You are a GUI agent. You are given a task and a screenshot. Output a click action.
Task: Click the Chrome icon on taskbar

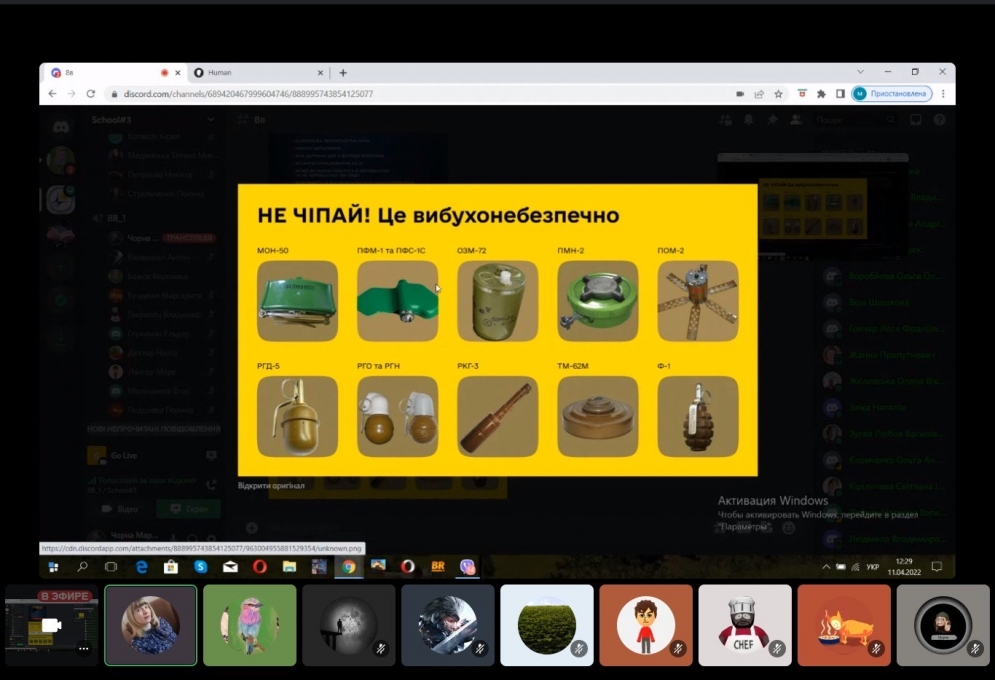[348, 567]
